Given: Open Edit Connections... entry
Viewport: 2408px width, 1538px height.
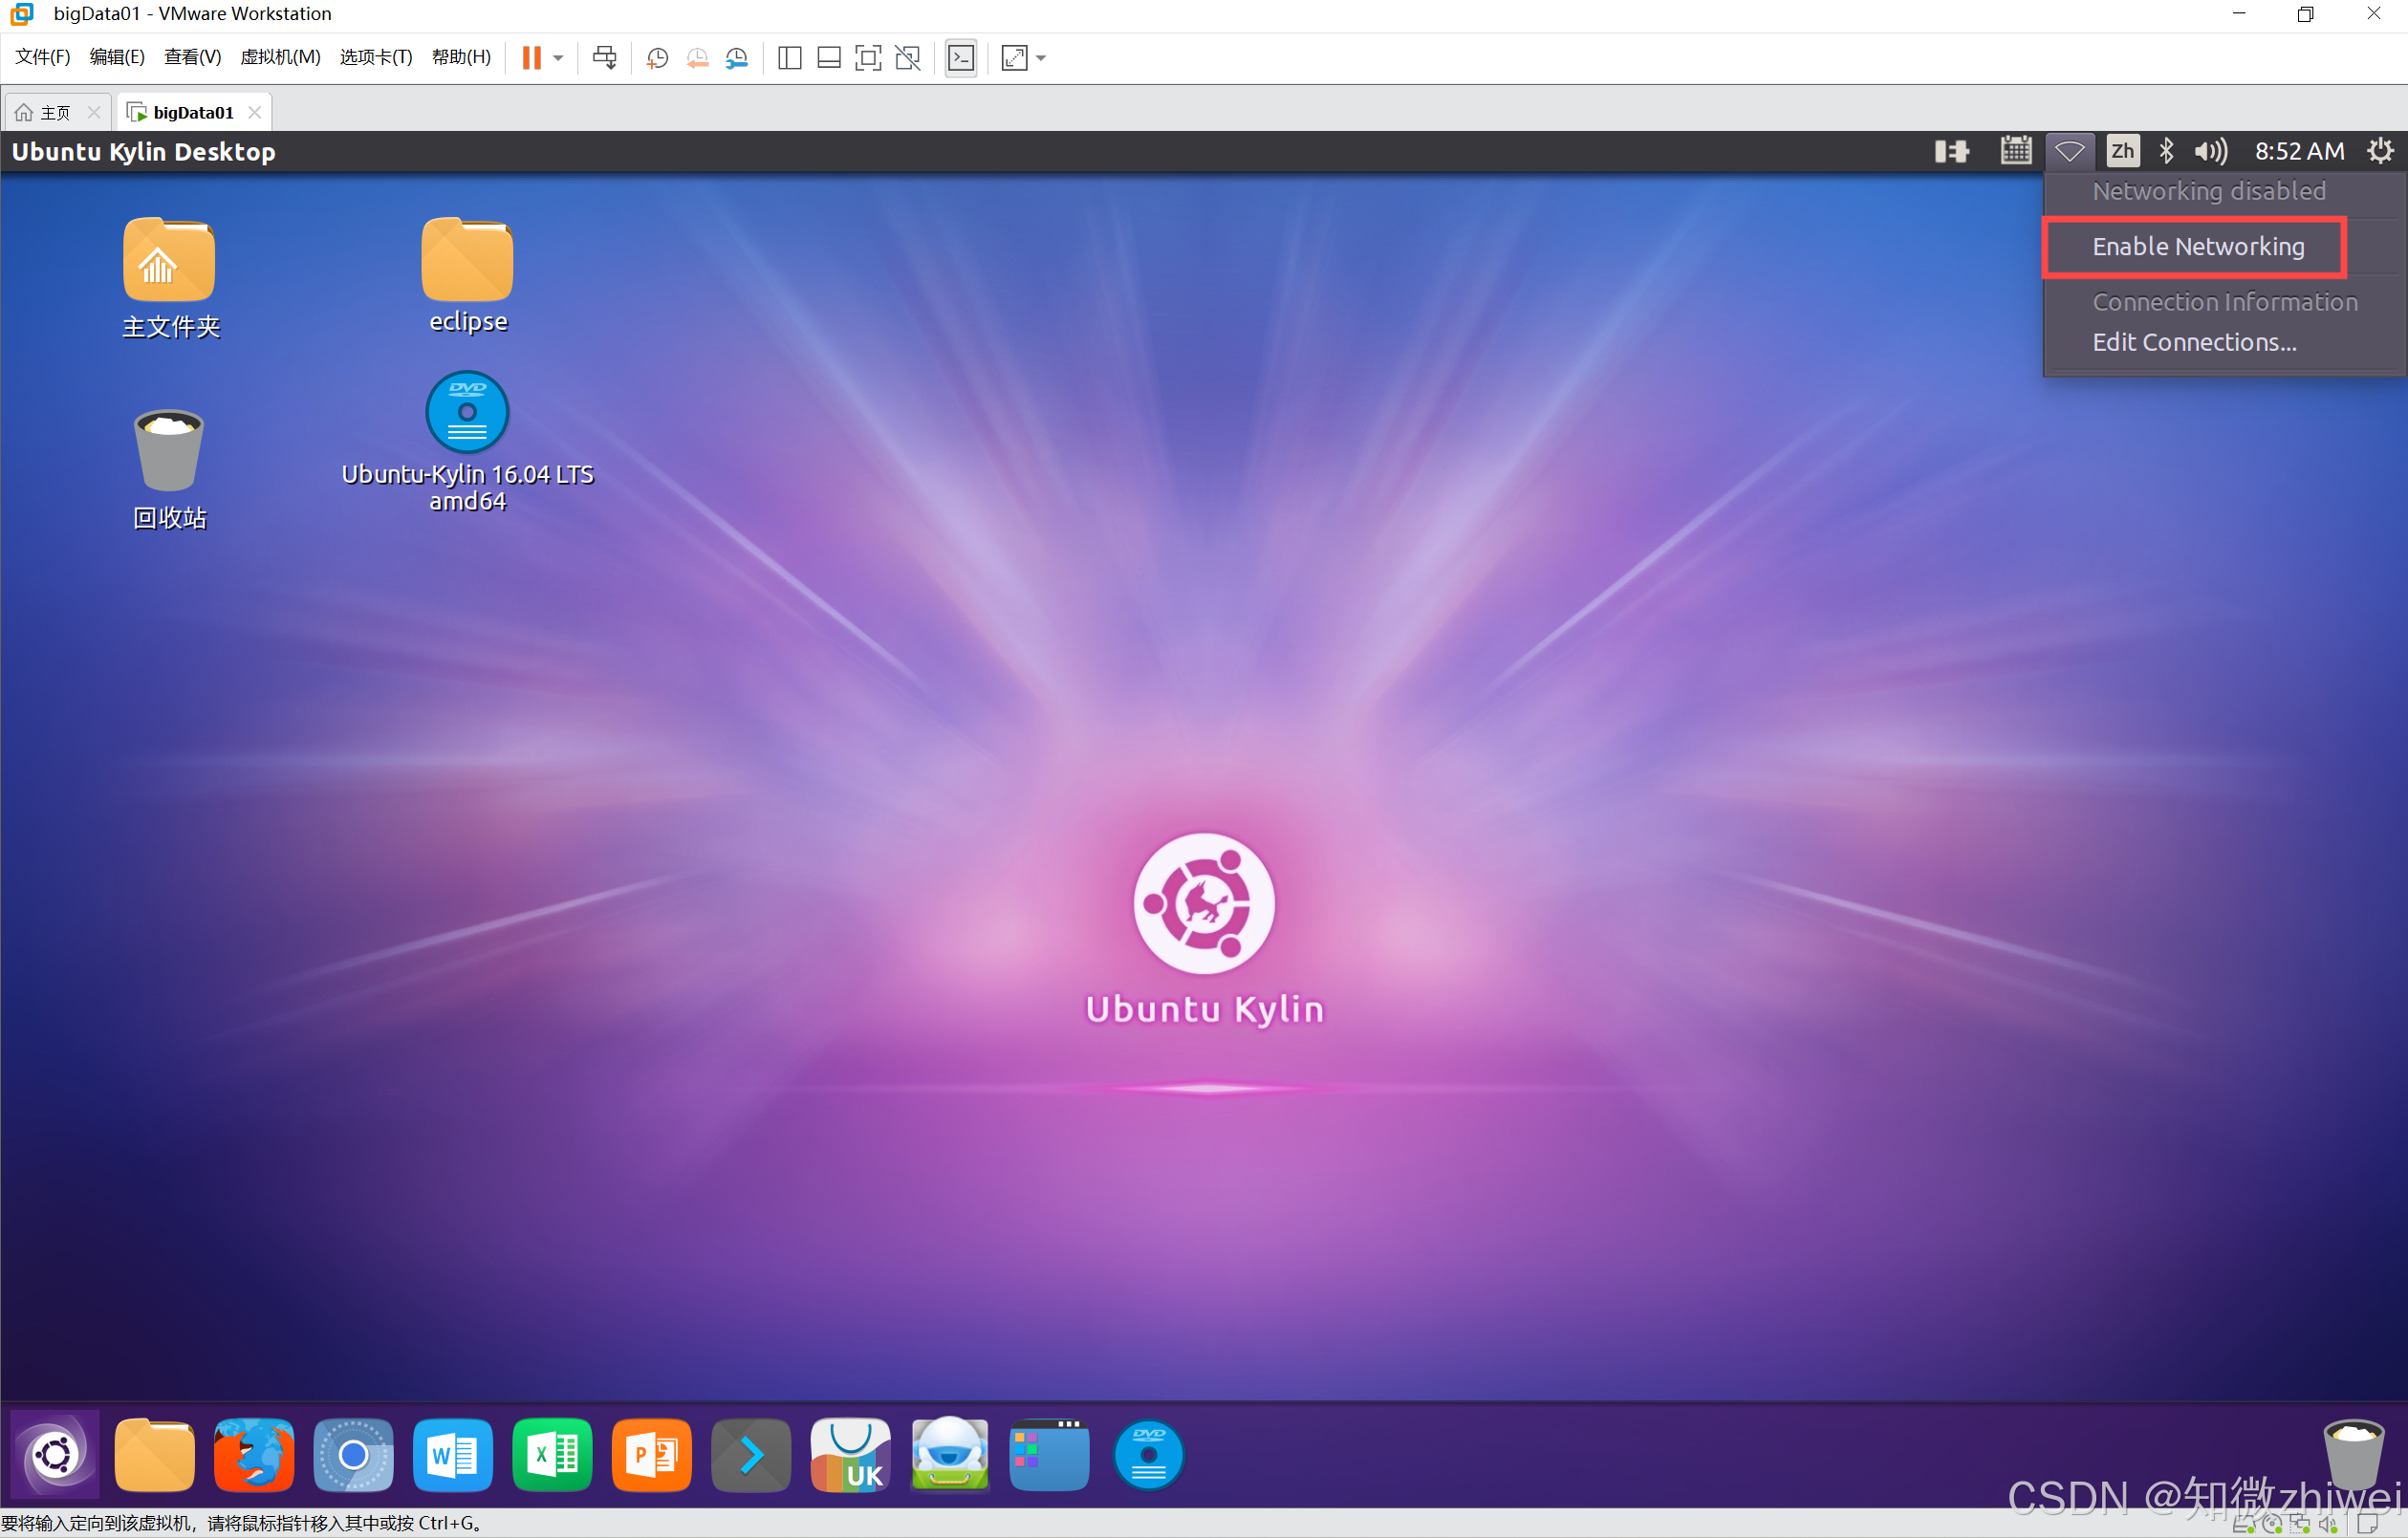Looking at the screenshot, I should (x=2193, y=343).
